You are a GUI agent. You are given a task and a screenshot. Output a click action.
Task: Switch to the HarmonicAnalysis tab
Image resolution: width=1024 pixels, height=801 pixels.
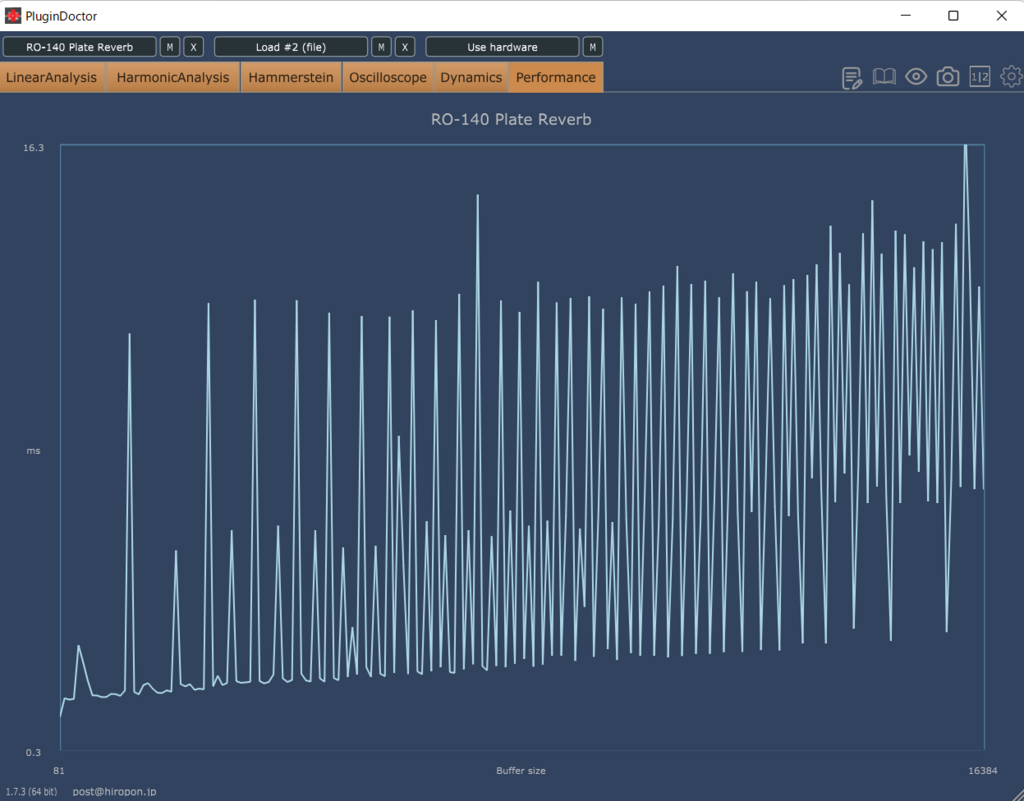[173, 77]
